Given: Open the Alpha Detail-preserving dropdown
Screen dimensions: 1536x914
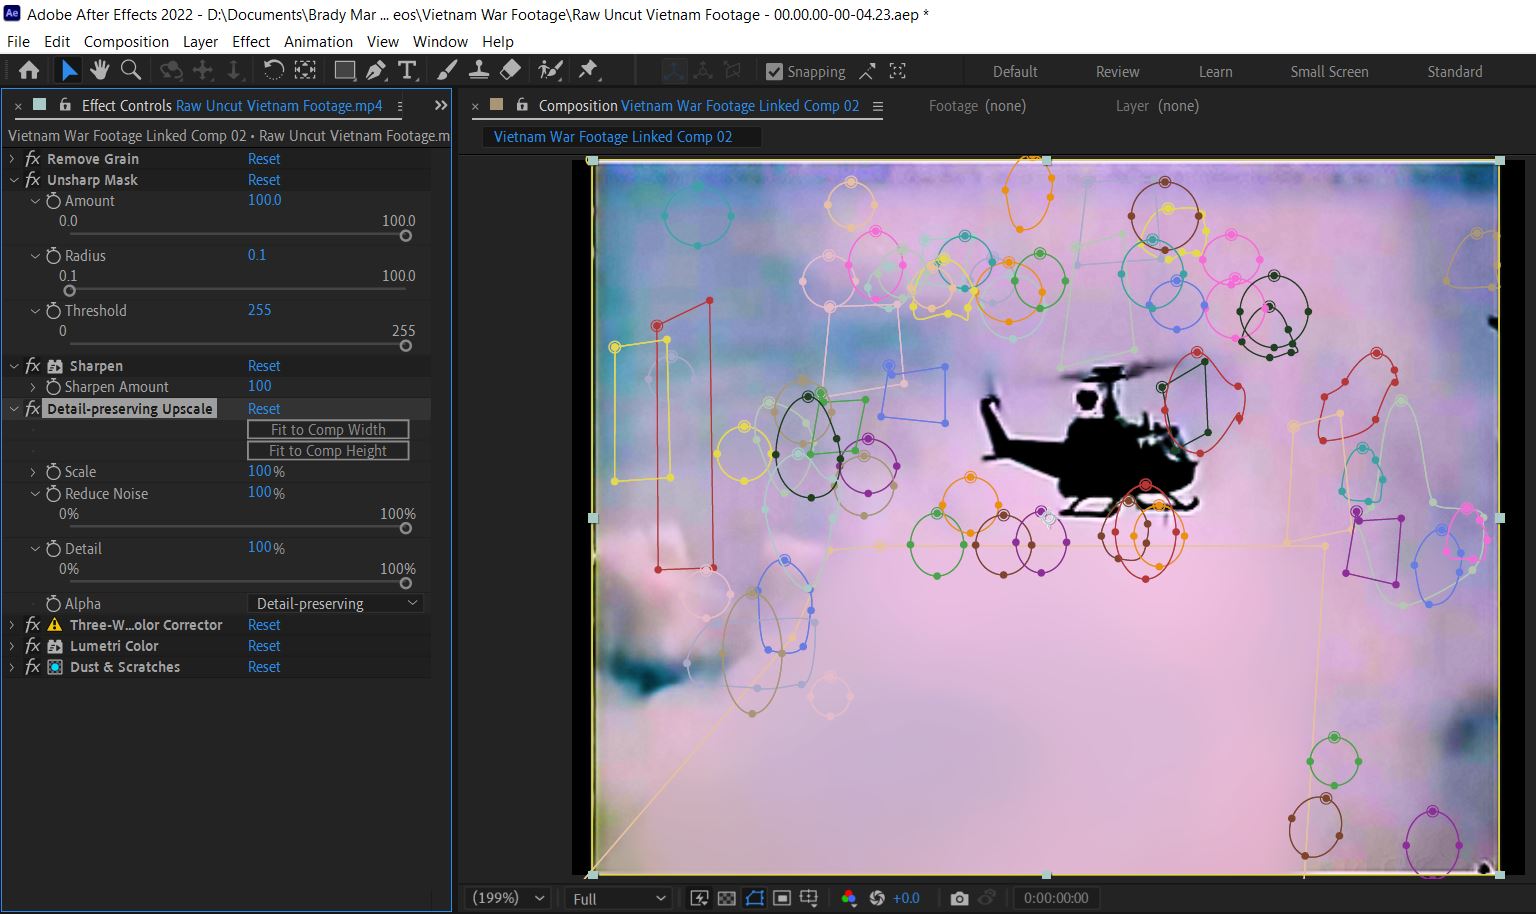Looking at the screenshot, I should (x=335, y=603).
